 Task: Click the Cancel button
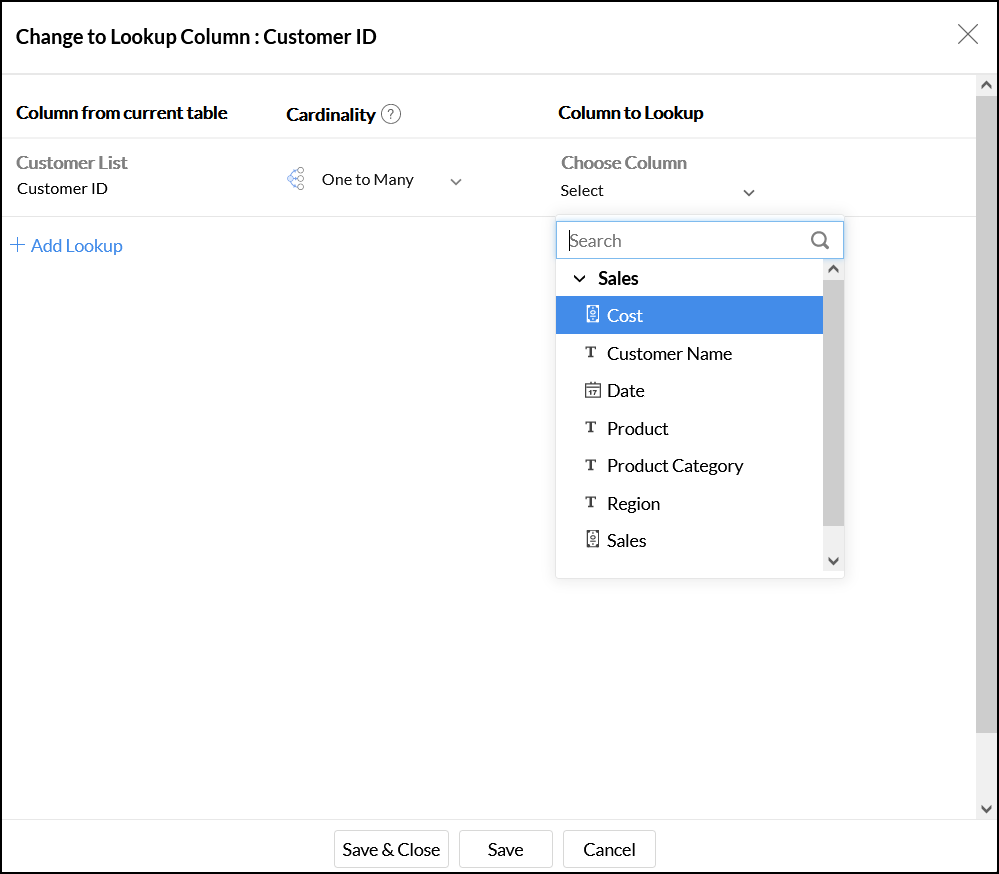coord(609,849)
